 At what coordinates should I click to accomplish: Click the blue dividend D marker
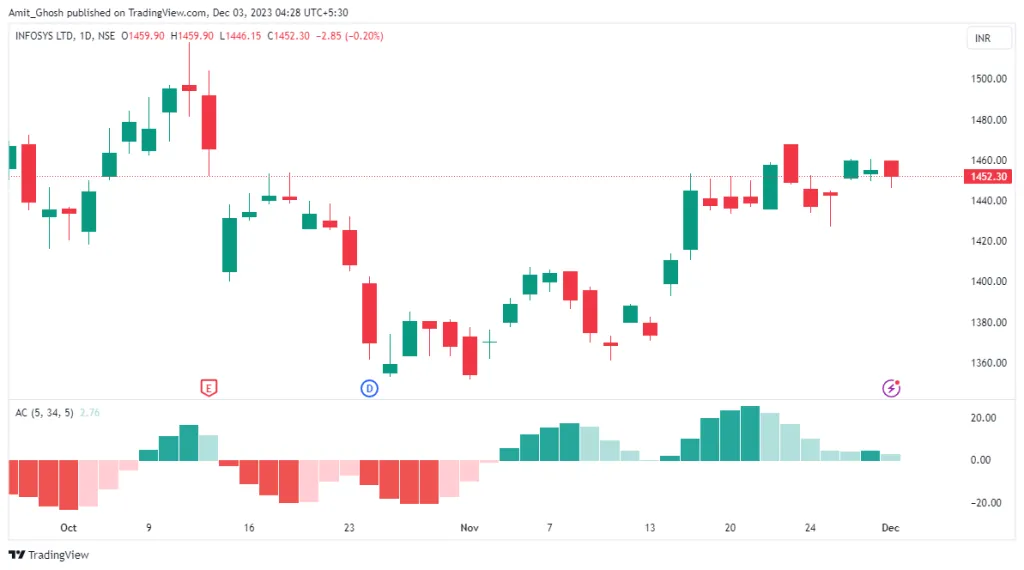369,387
